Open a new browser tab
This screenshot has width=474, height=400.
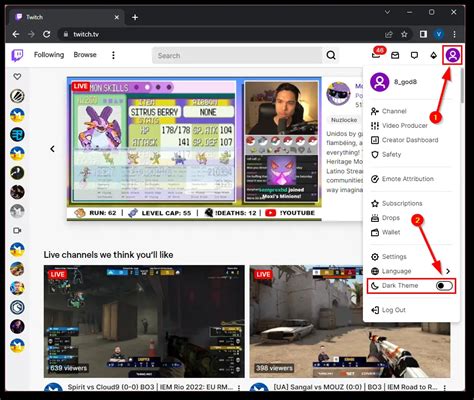click(x=135, y=17)
